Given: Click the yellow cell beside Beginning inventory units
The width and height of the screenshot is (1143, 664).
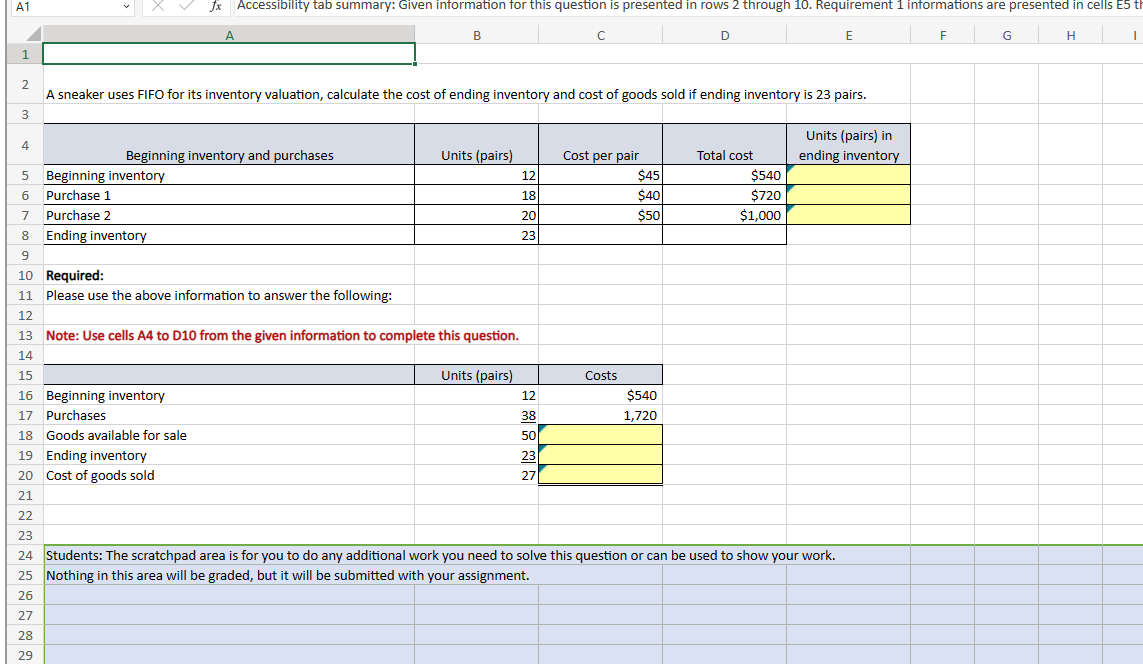Looking at the screenshot, I should [848, 175].
